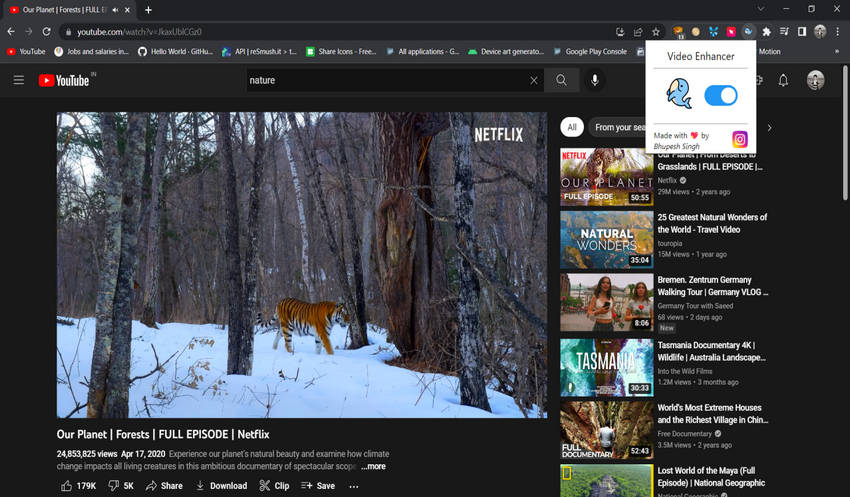The height and width of the screenshot is (497, 850).
Task: Click the Video Enhancer bird extension icon
Action: point(748,32)
